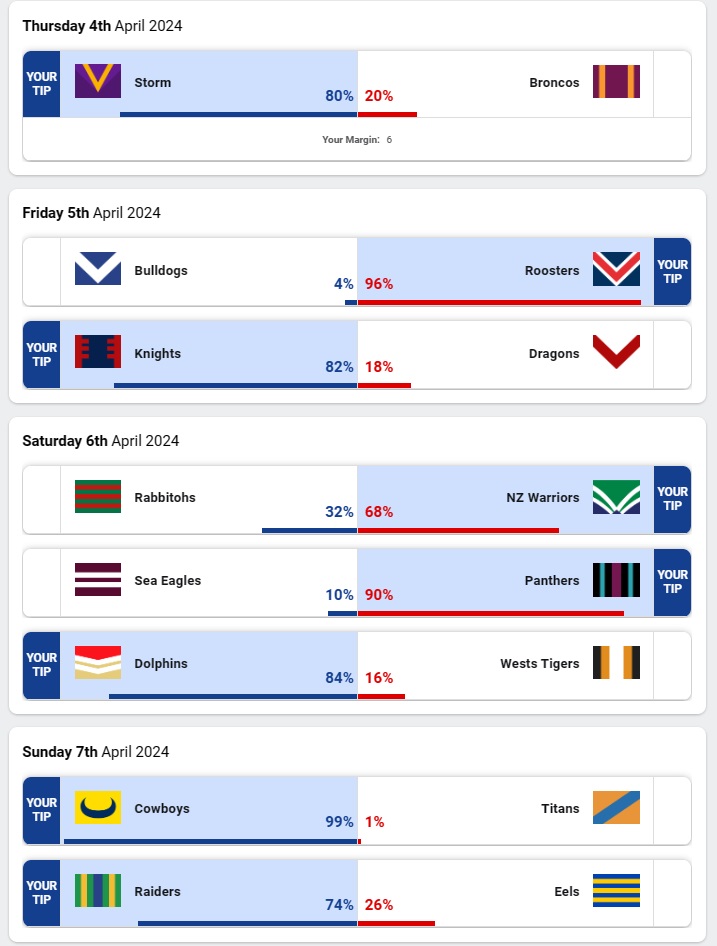717x946 pixels.
Task: Click the Your Tip badge beside Roosters
Action: click(672, 271)
